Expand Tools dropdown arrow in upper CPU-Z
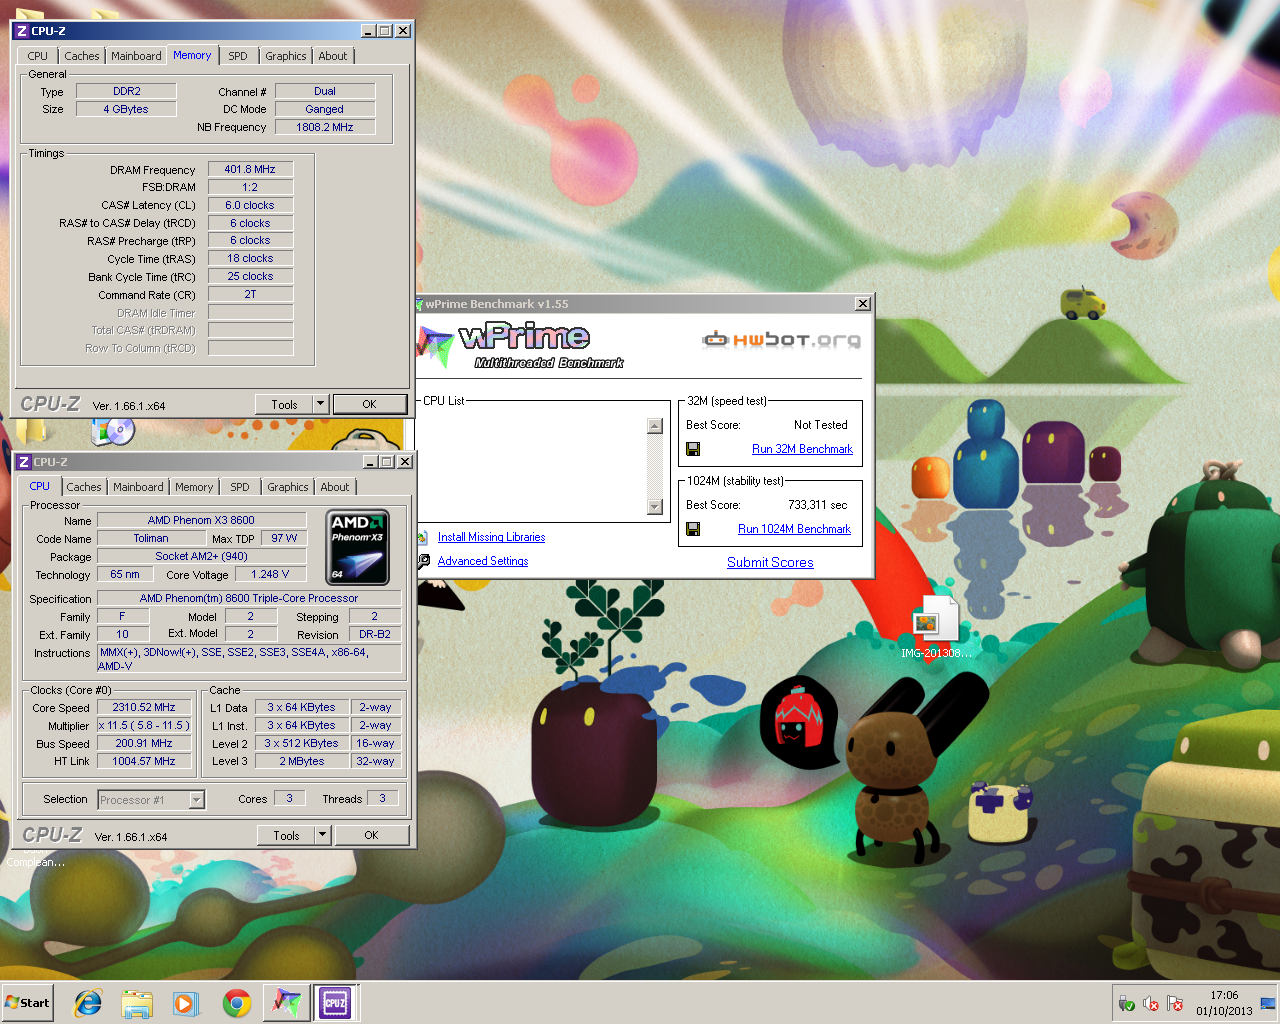Screen dimensions: 1280x1024 click(x=321, y=404)
